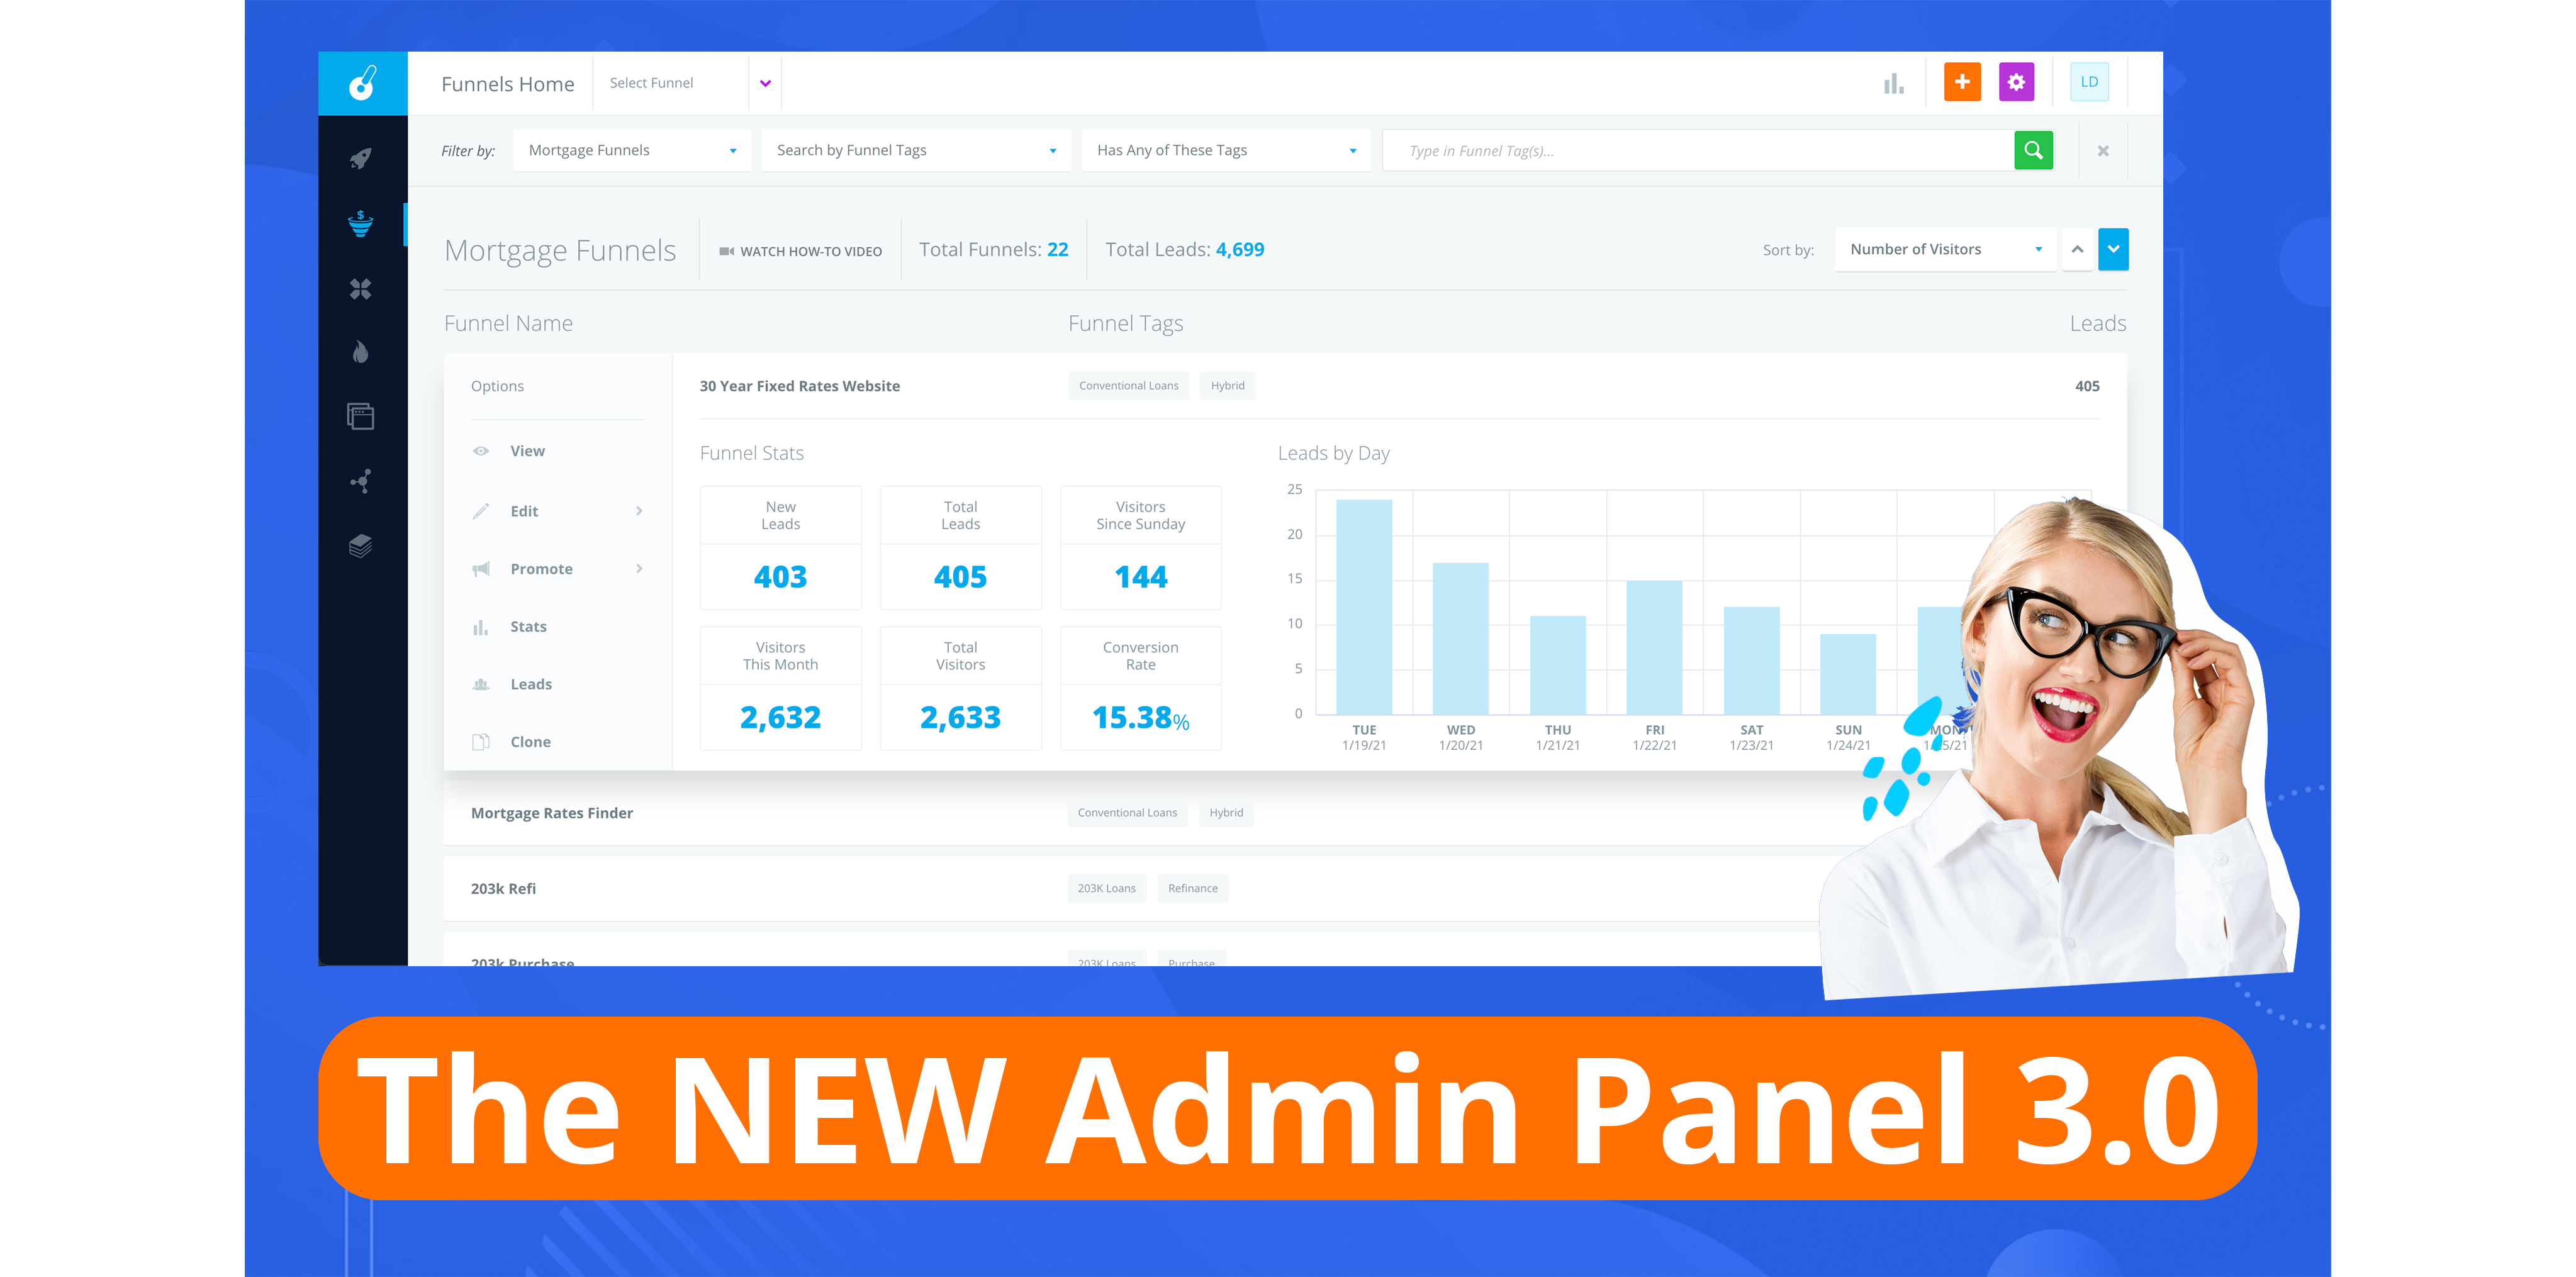Select the Edit option in funnel menu
Viewport: 2576px width, 1277px height.
click(x=524, y=511)
